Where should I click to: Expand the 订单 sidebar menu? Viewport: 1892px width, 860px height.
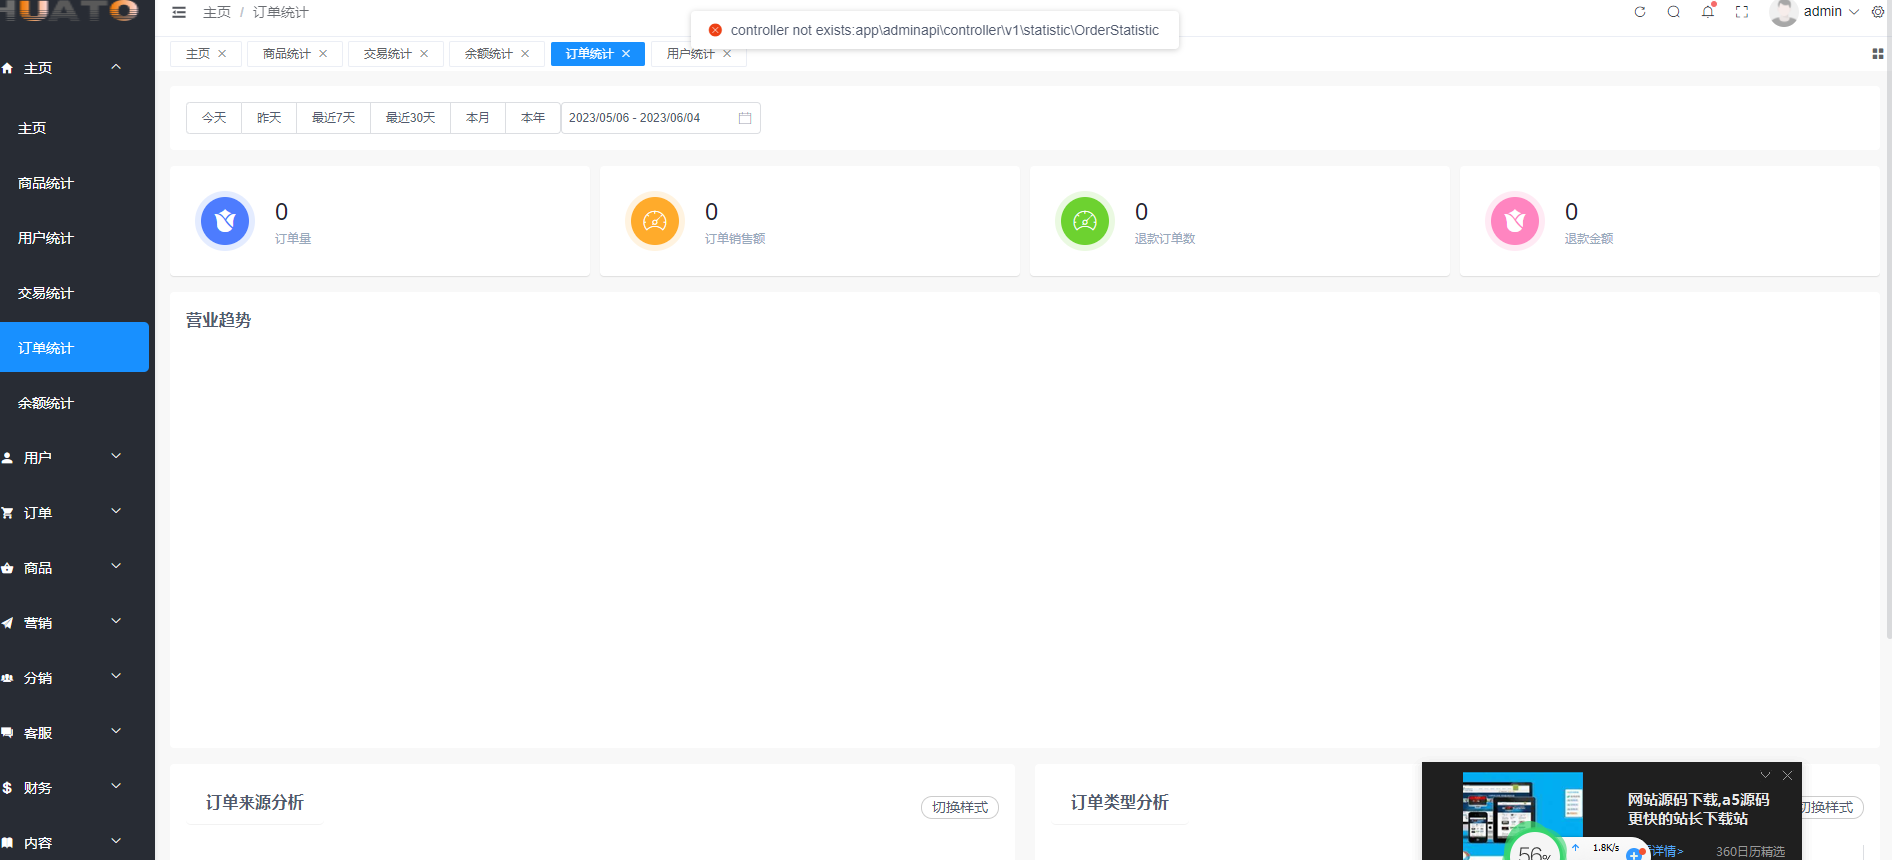pyautogui.click(x=116, y=511)
